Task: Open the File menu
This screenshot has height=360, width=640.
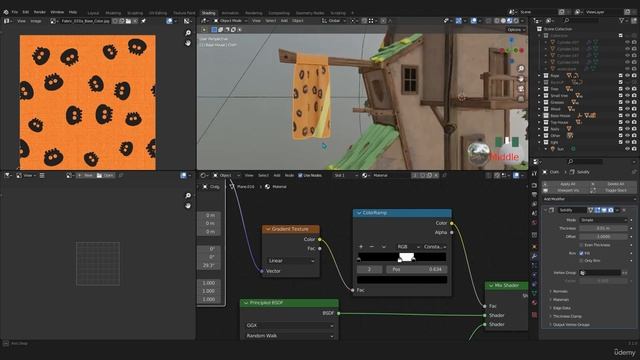Action: (x=15, y=12)
